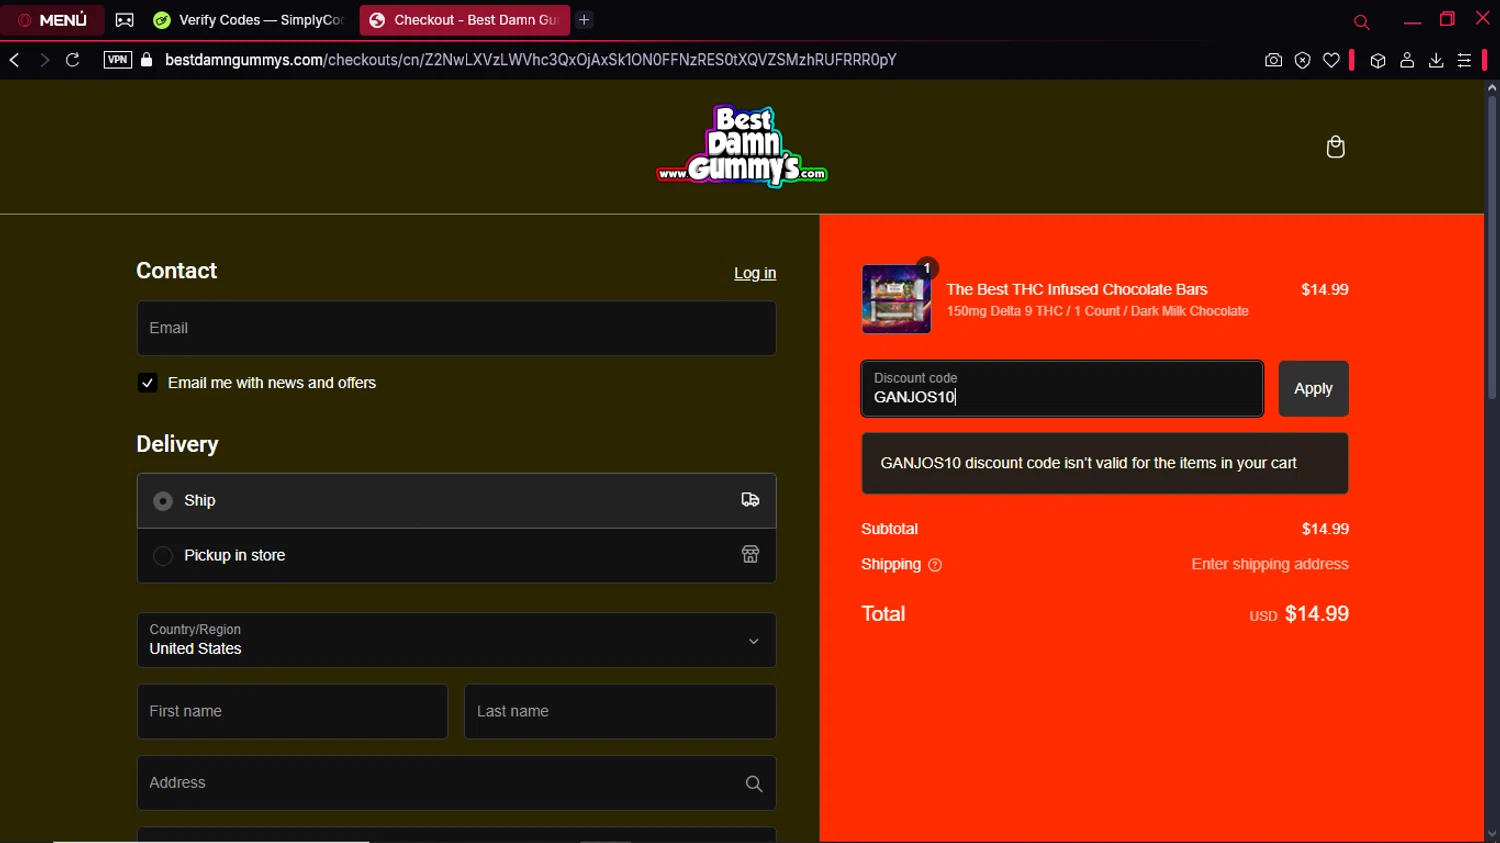The height and width of the screenshot is (843, 1500).
Task: Click the tab search magnifier icon
Action: point(1361,21)
